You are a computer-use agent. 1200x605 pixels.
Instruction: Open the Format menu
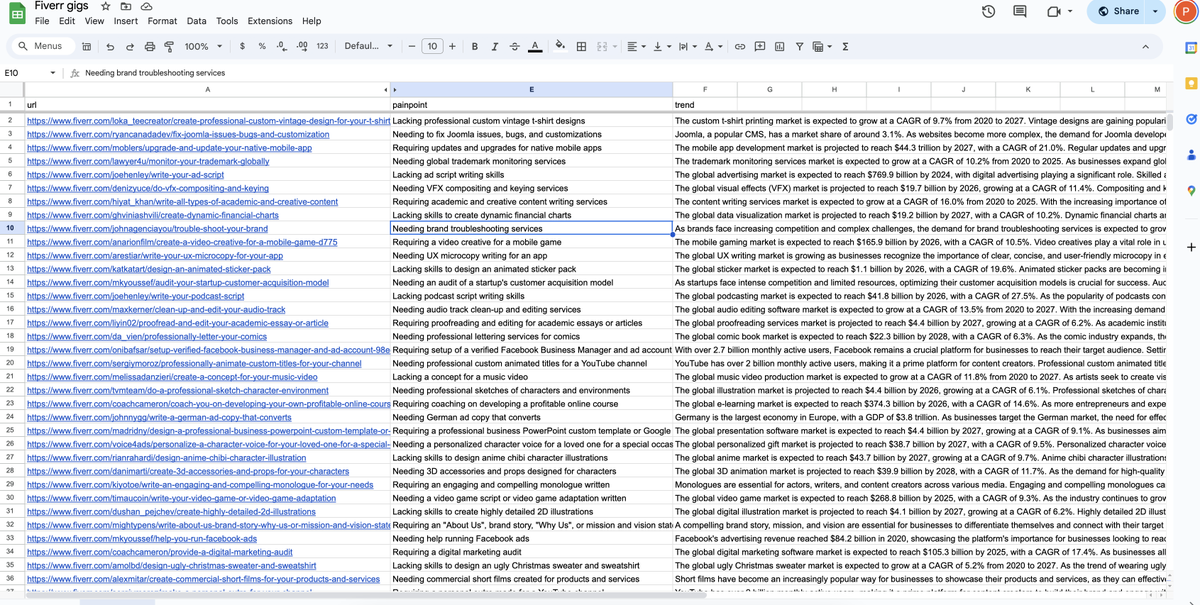pos(162,21)
